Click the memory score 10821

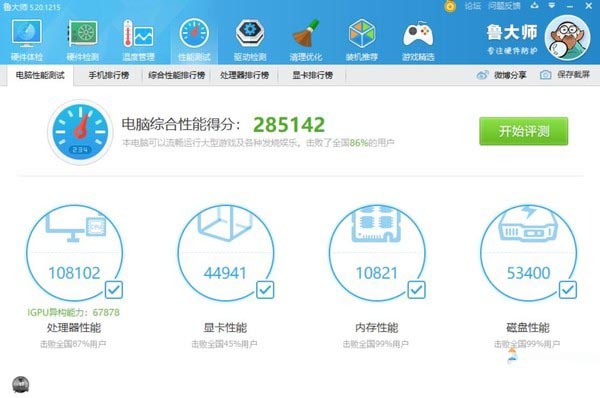(377, 273)
